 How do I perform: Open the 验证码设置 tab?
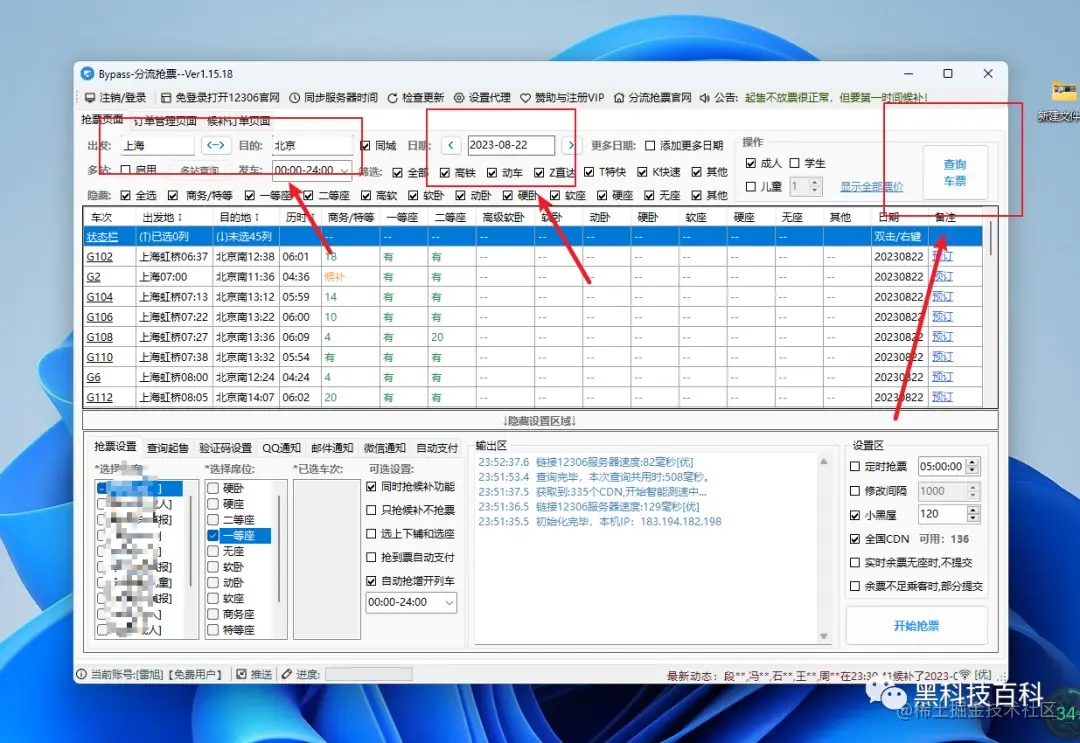(225, 448)
